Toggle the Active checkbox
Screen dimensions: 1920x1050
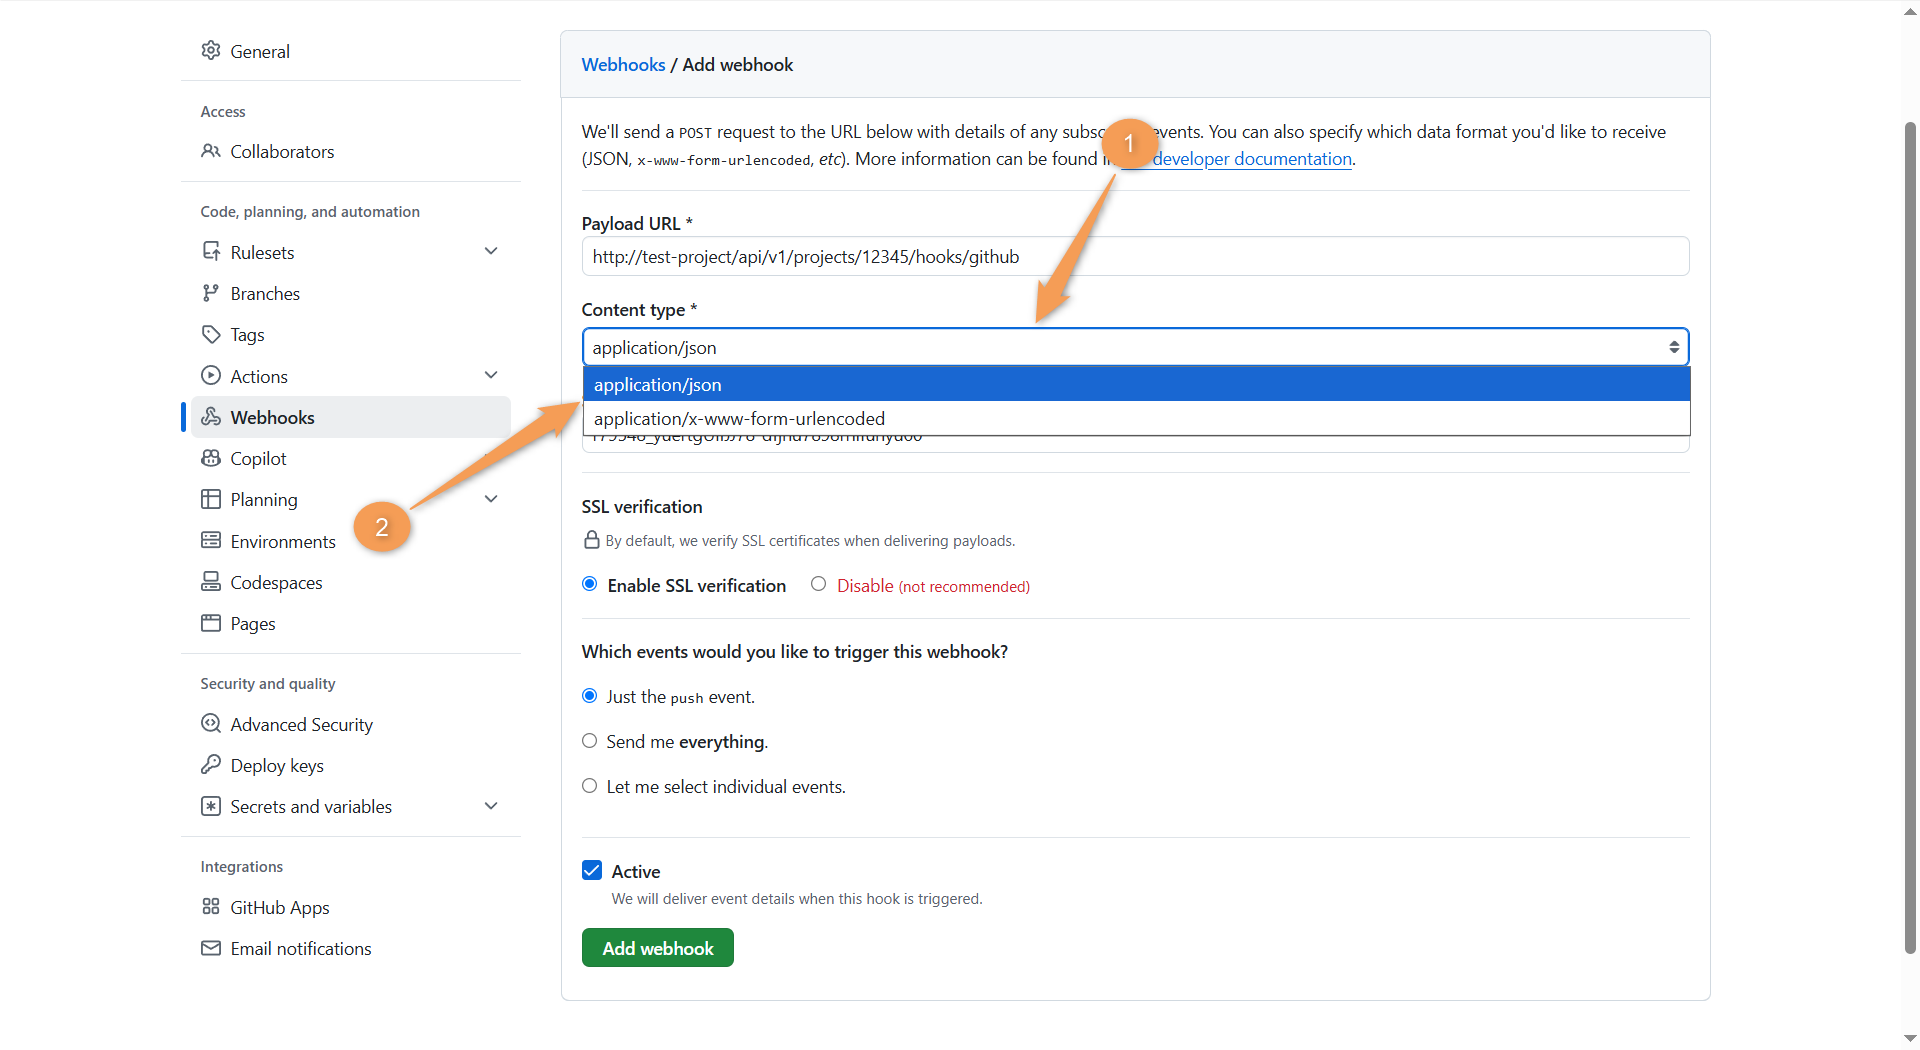pyautogui.click(x=592, y=870)
